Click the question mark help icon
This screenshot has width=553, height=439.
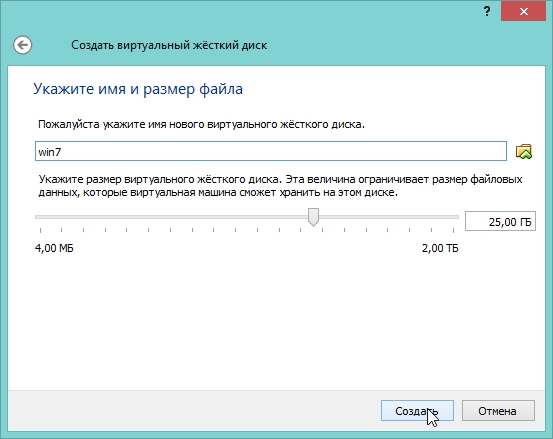click(x=487, y=12)
